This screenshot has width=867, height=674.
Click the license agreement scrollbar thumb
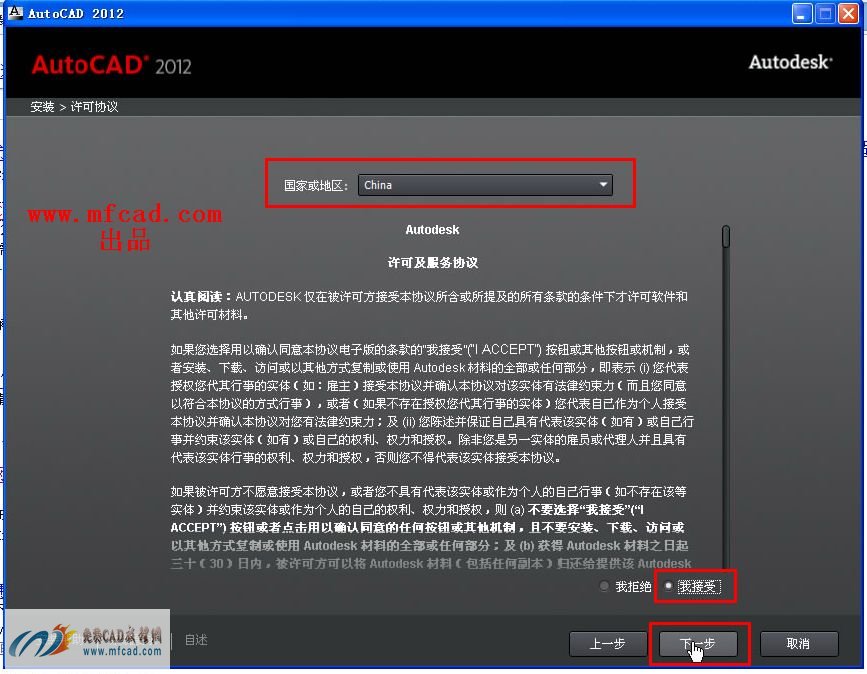(726, 237)
